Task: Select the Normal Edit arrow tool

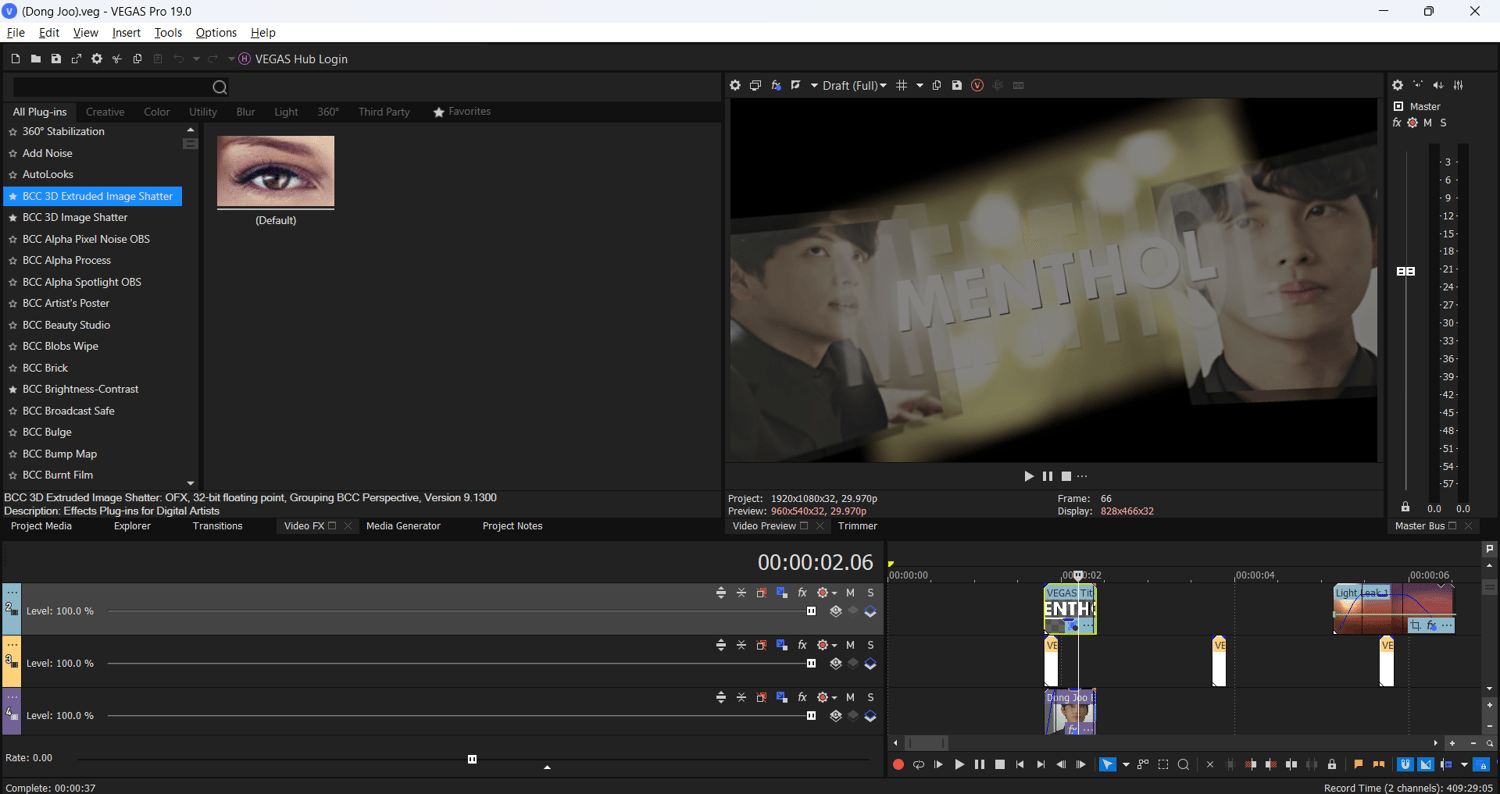Action: pos(1108,765)
